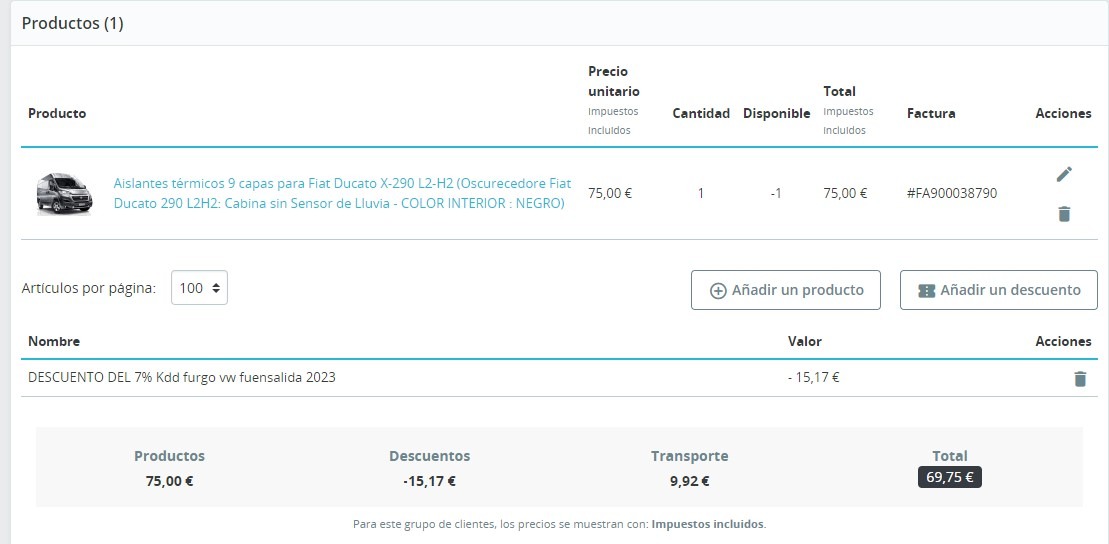
Task: Click the Cantidad column header
Action: coord(701,113)
